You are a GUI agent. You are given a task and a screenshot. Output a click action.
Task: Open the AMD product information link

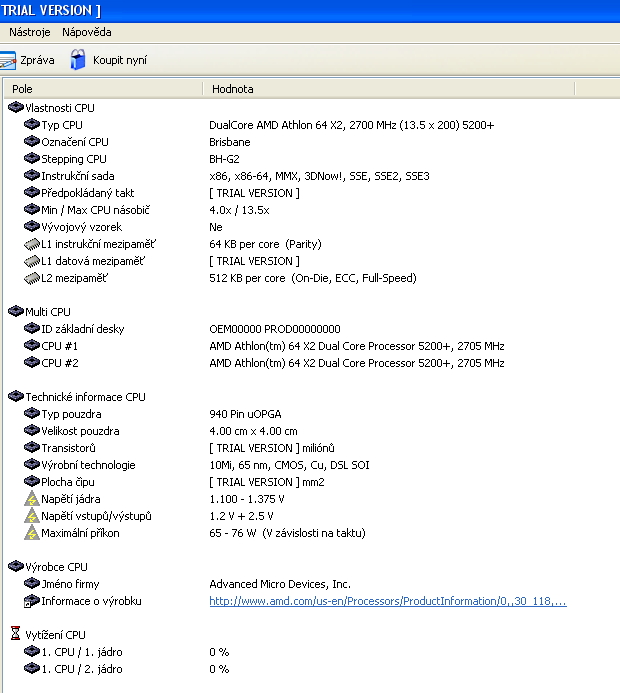[388, 601]
